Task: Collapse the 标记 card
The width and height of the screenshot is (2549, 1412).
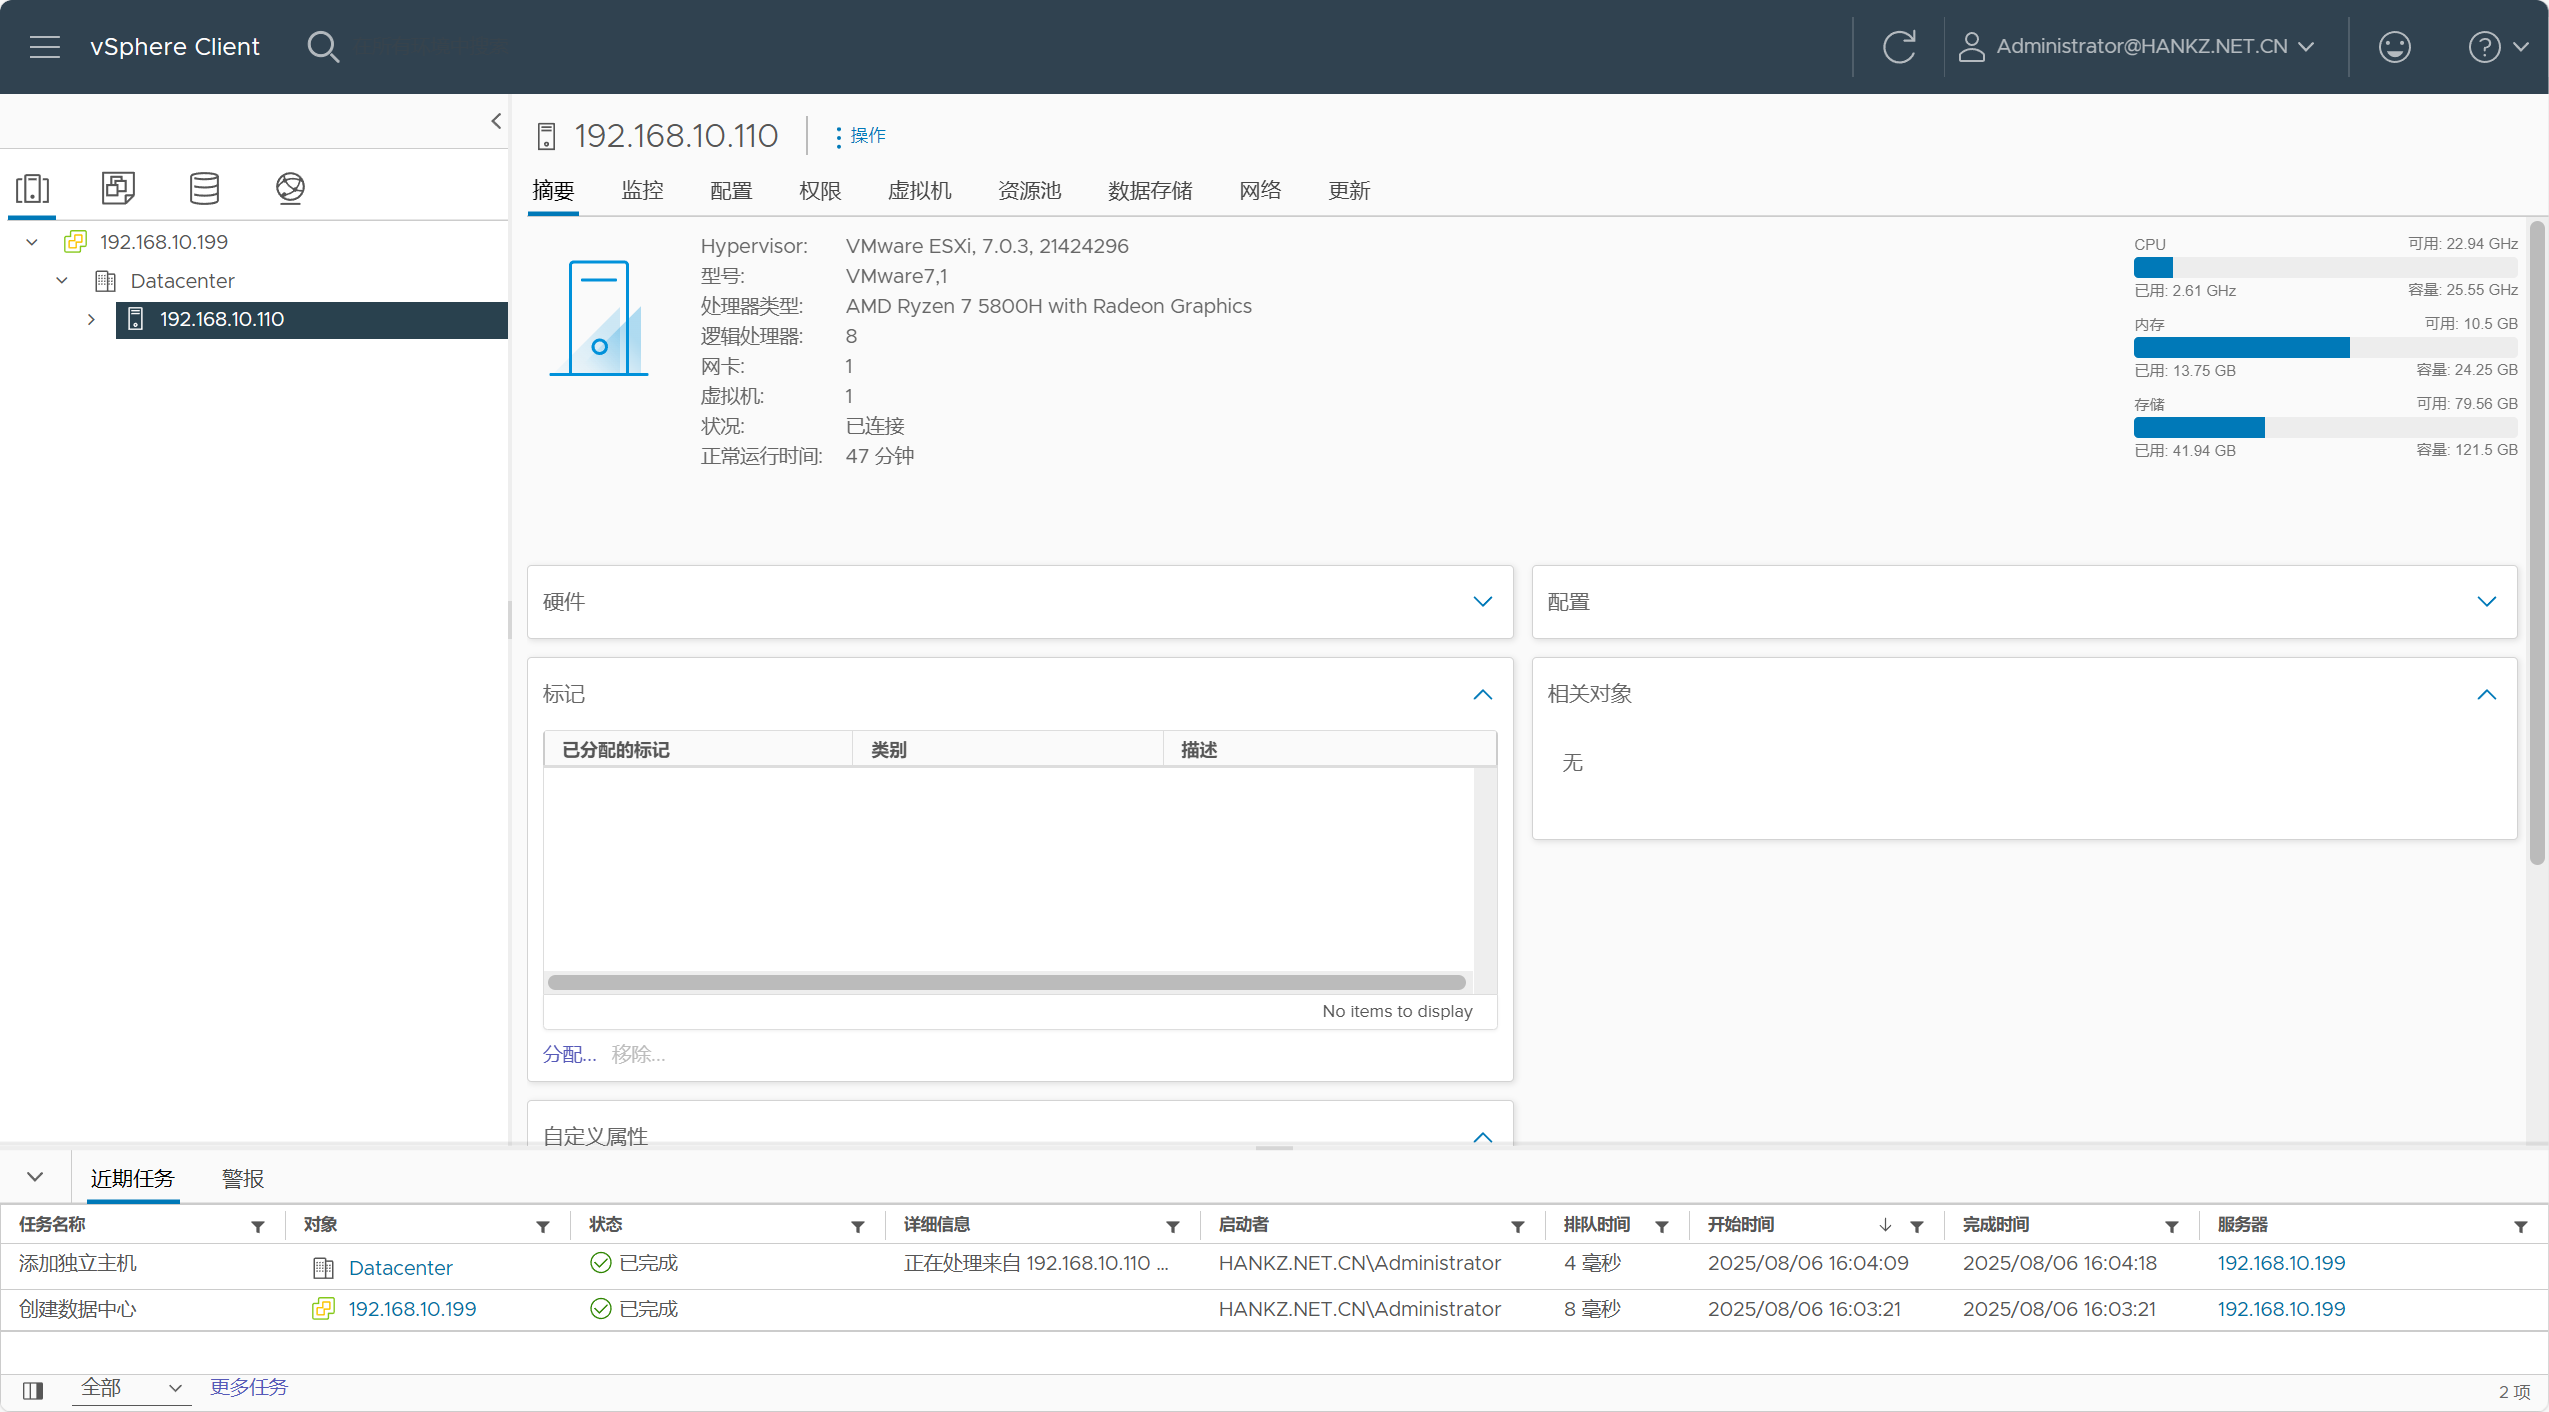Action: tap(1482, 694)
